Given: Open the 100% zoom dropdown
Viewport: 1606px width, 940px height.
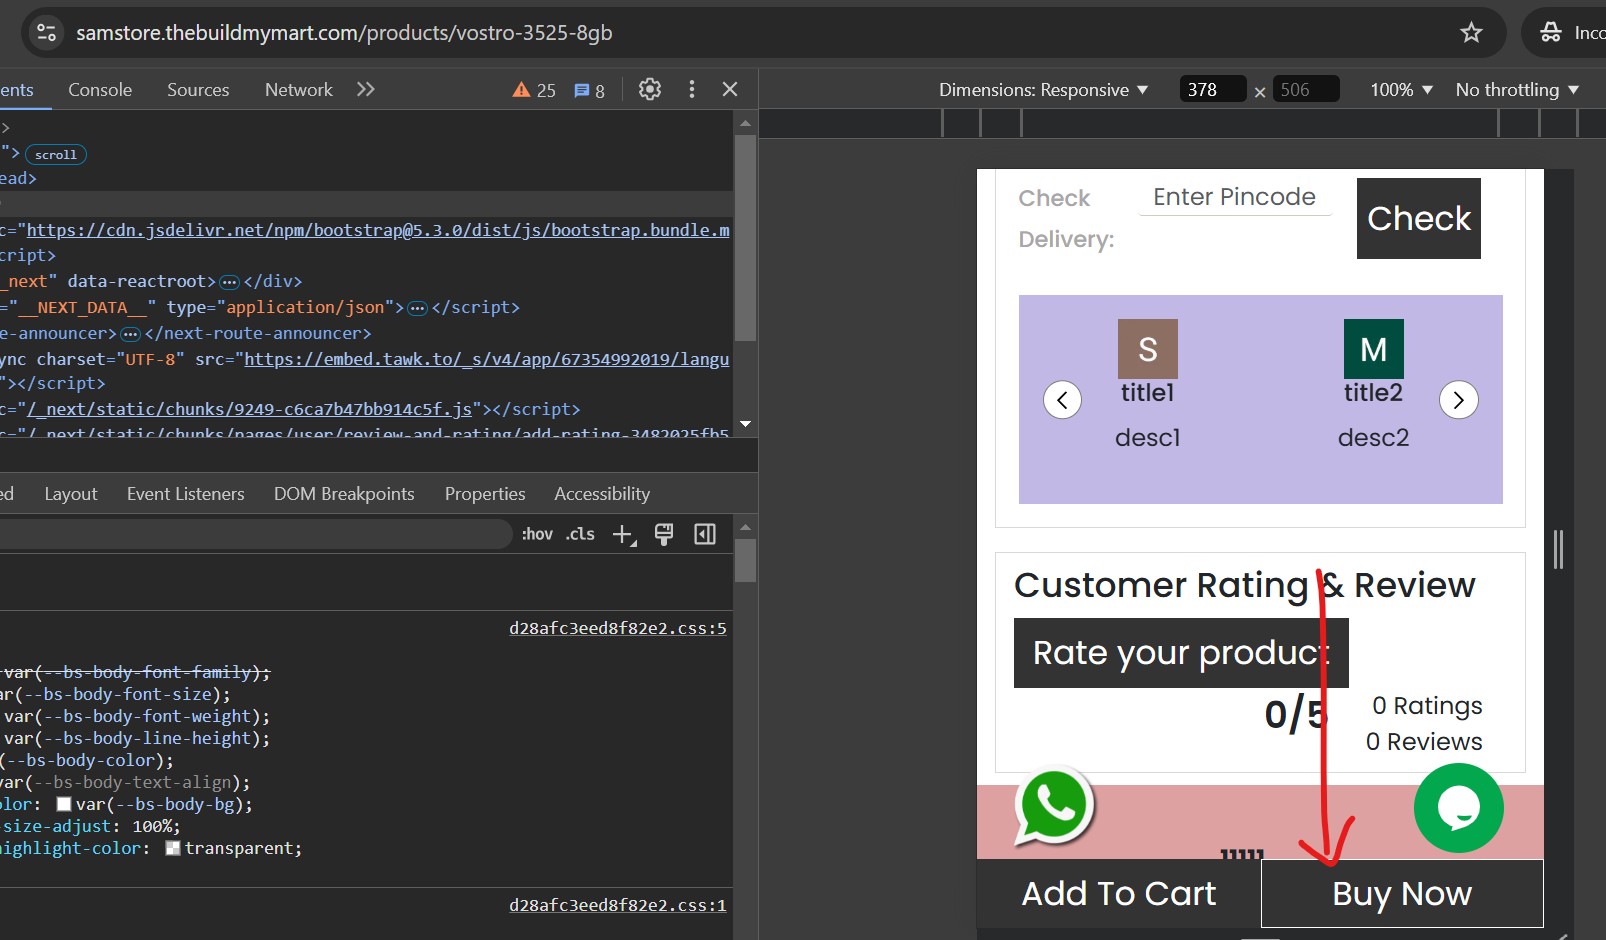Looking at the screenshot, I should coord(1401,90).
